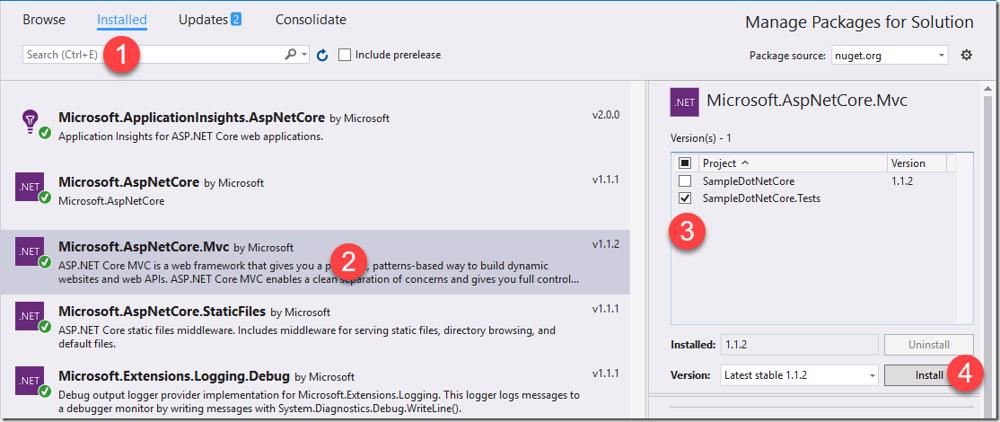Viewport: 1000px width, 422px height.
Task: Open the Package source dropdown
Action: (x=890, y=55)
